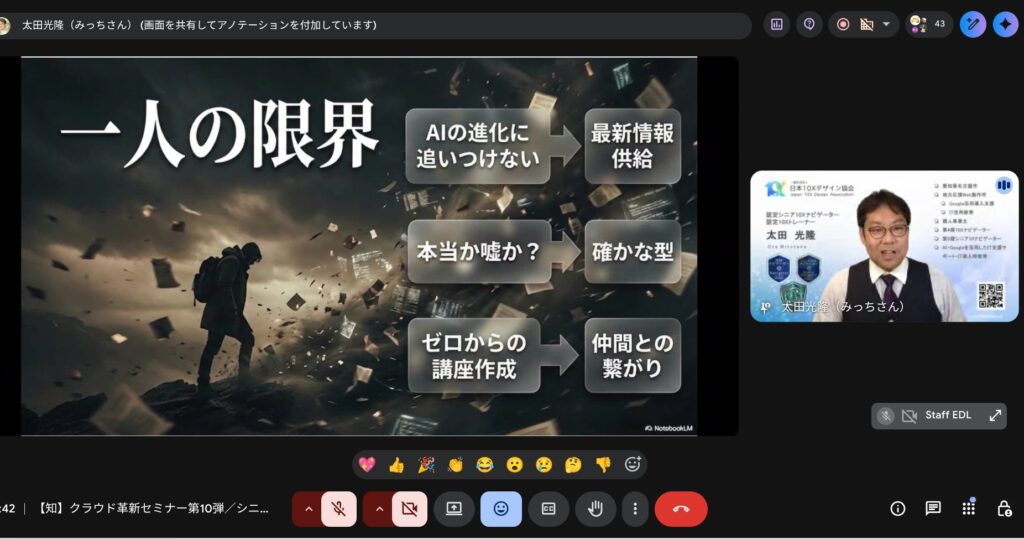The width and height of the screenshot is (1024, 539).
Task: Open the activities grid icon
Action: [968, 508]
